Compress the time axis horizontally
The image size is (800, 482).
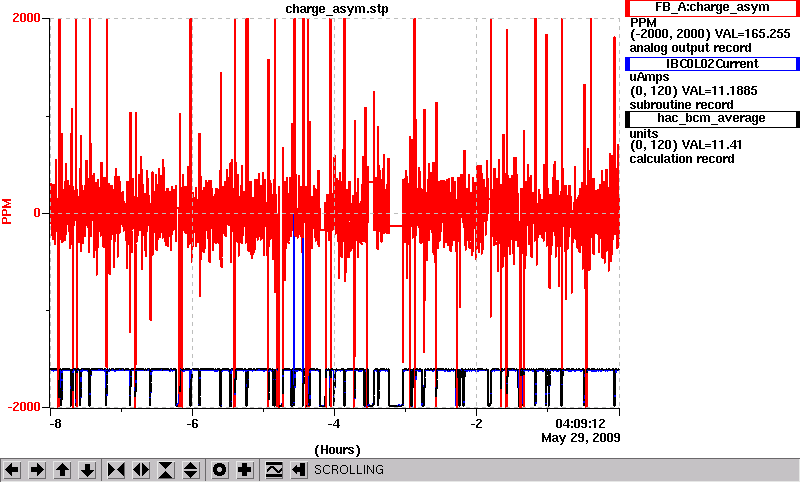pyautogui.click(x=116, y=470)
